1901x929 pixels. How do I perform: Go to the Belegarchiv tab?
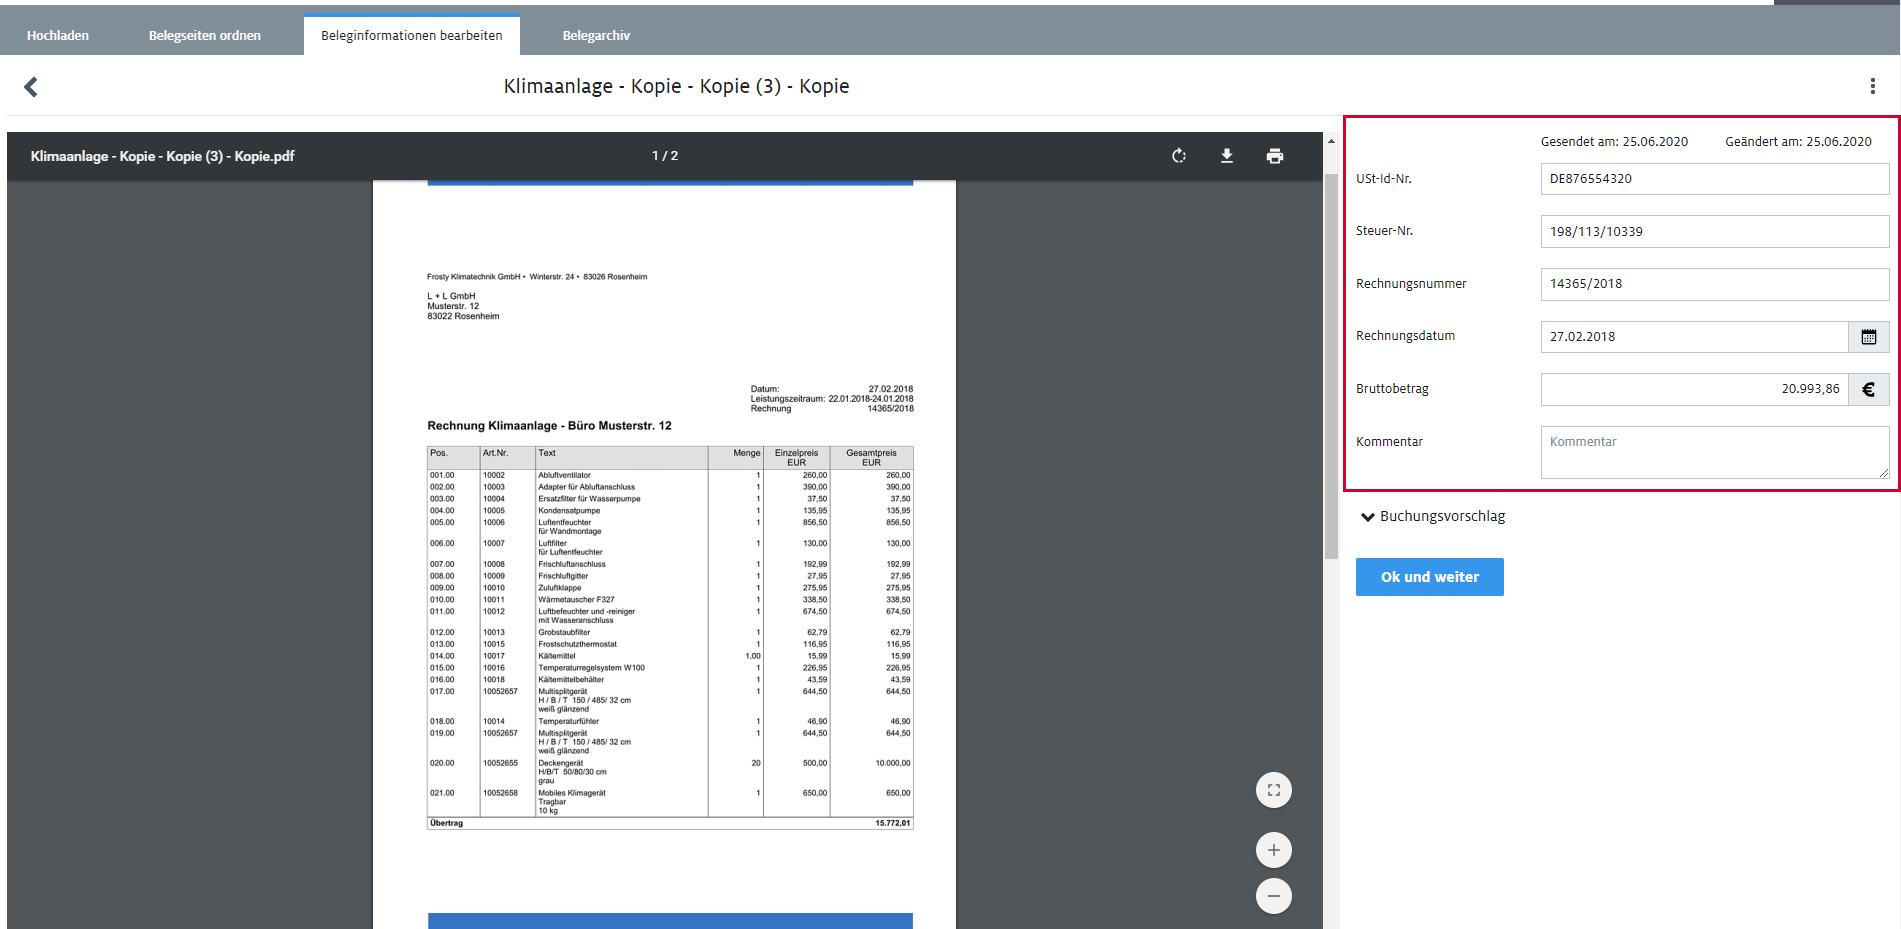pos(596,36)
